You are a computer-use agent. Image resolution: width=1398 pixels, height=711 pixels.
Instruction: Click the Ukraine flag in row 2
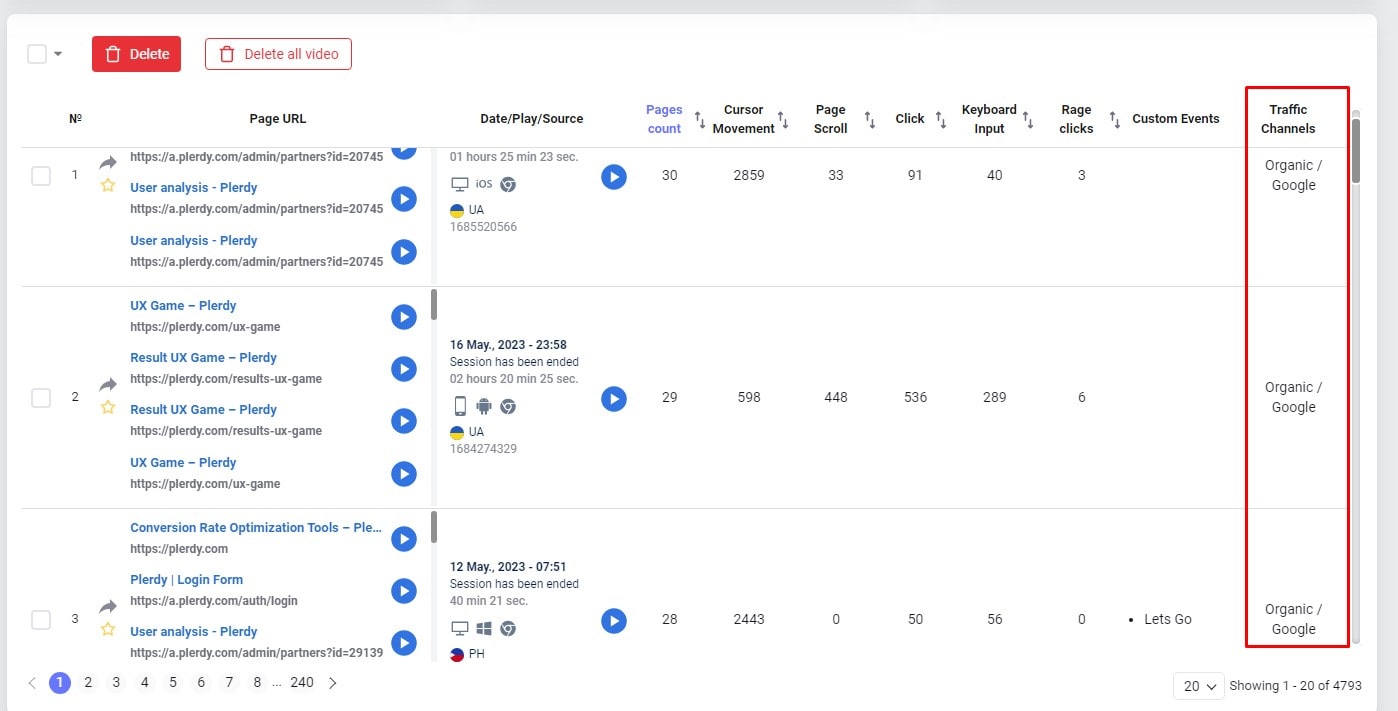(x=457, y=432)
